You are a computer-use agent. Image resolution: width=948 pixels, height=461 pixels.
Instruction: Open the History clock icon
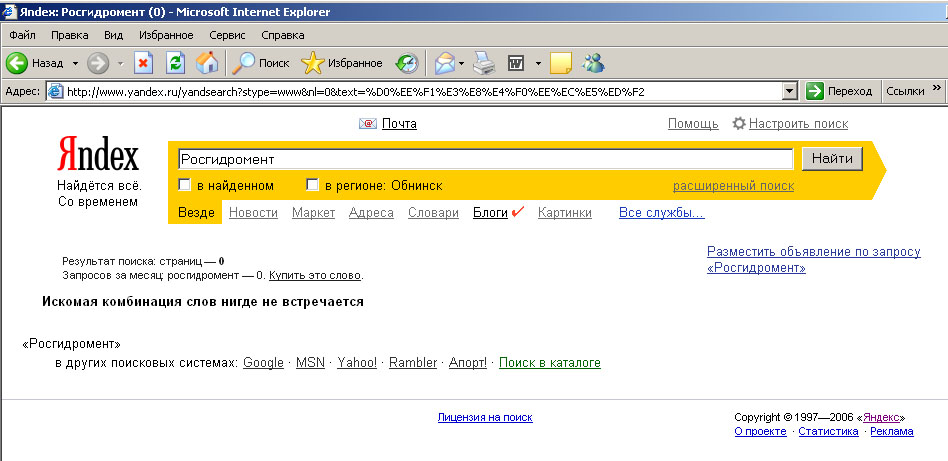[x=406, y=63]
